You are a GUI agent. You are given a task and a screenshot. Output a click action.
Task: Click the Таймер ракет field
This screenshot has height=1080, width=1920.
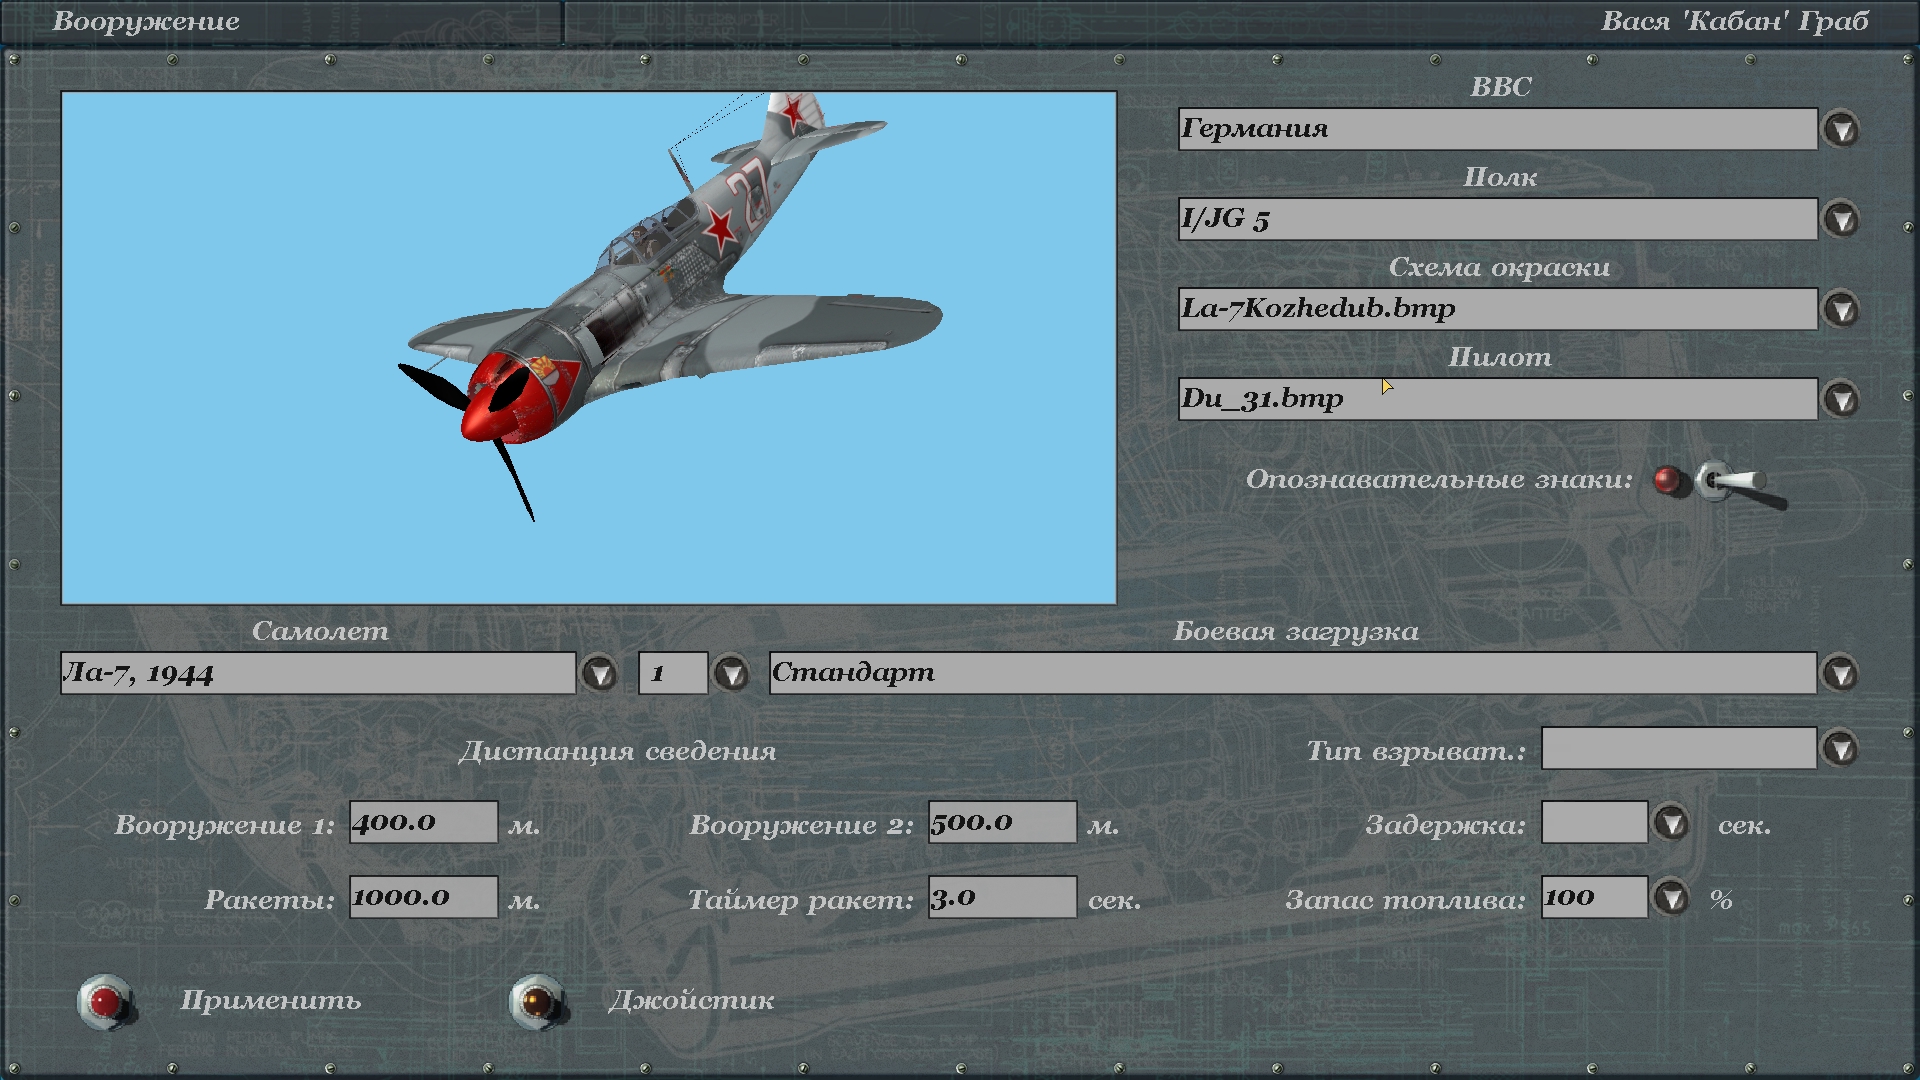pos(1002,897)
